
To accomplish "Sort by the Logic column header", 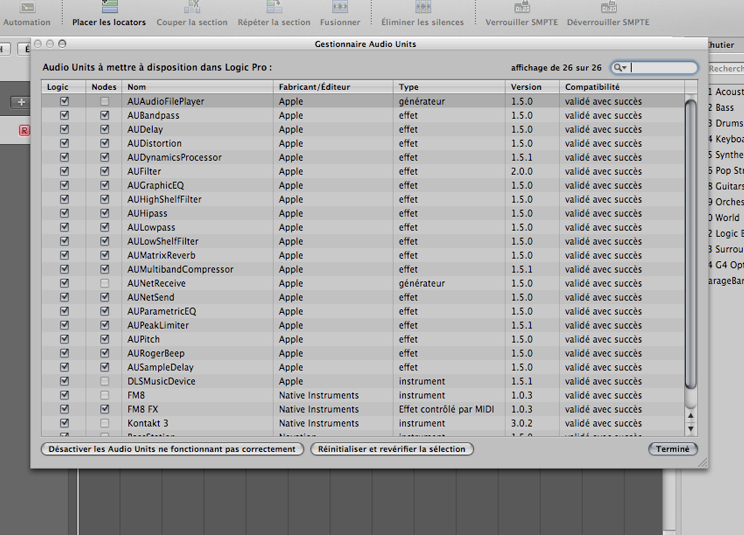I will (64, 87).
